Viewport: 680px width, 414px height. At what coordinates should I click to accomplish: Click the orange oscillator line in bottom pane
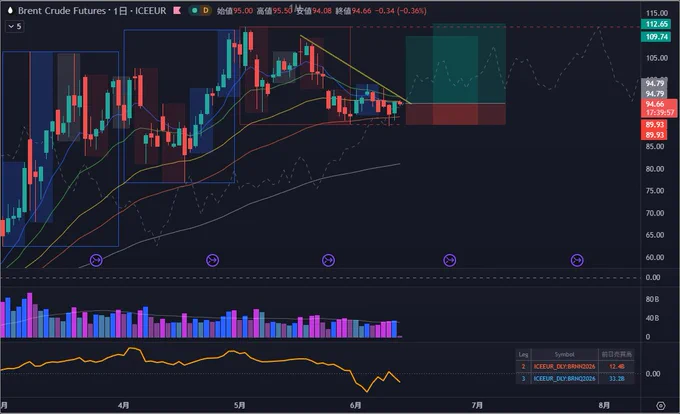(199, 359)
